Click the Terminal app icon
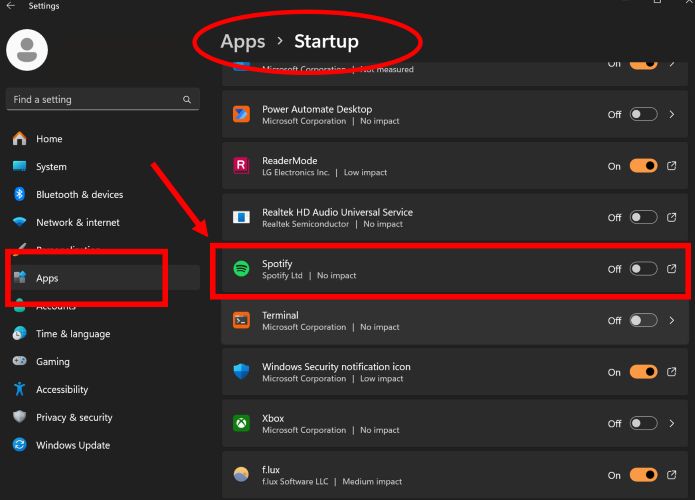Screen dimensions: 695x500 (241, 321)
